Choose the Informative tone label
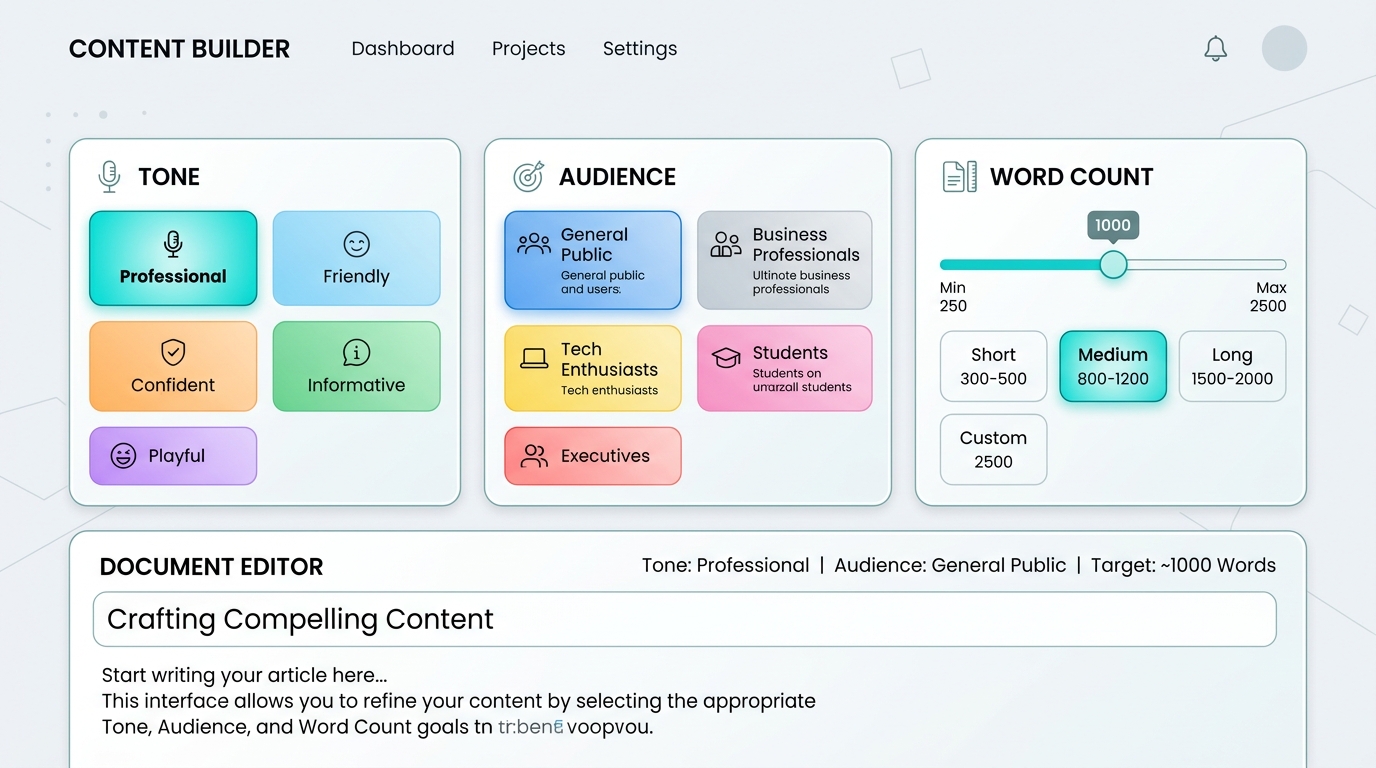1376x768 pixels. [x=356, y=385]
